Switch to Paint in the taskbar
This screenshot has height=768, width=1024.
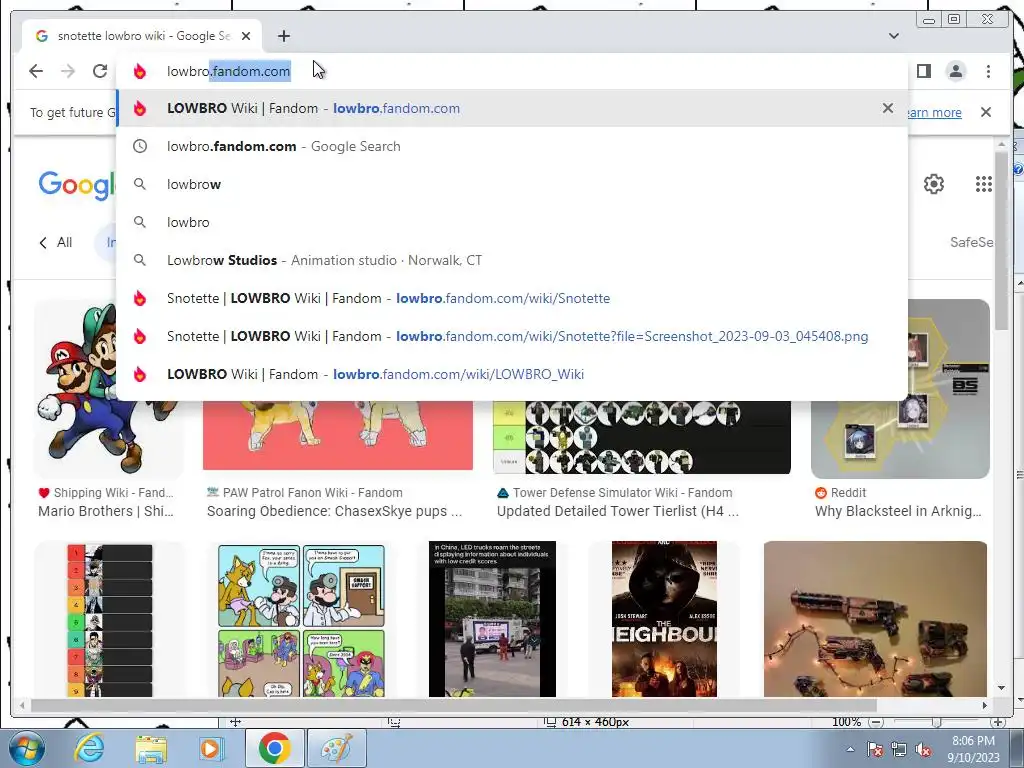coord(336,748)
